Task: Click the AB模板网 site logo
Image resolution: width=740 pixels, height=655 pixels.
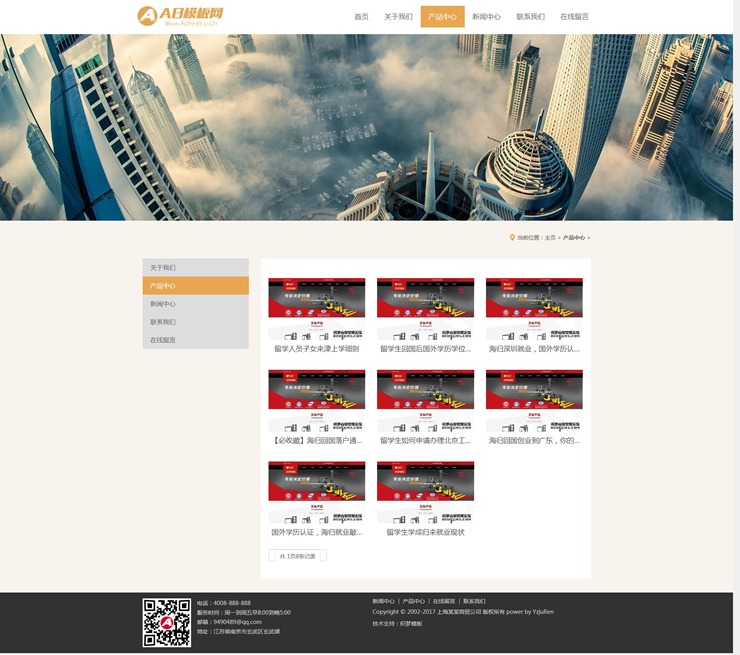Action: [180, 16]
